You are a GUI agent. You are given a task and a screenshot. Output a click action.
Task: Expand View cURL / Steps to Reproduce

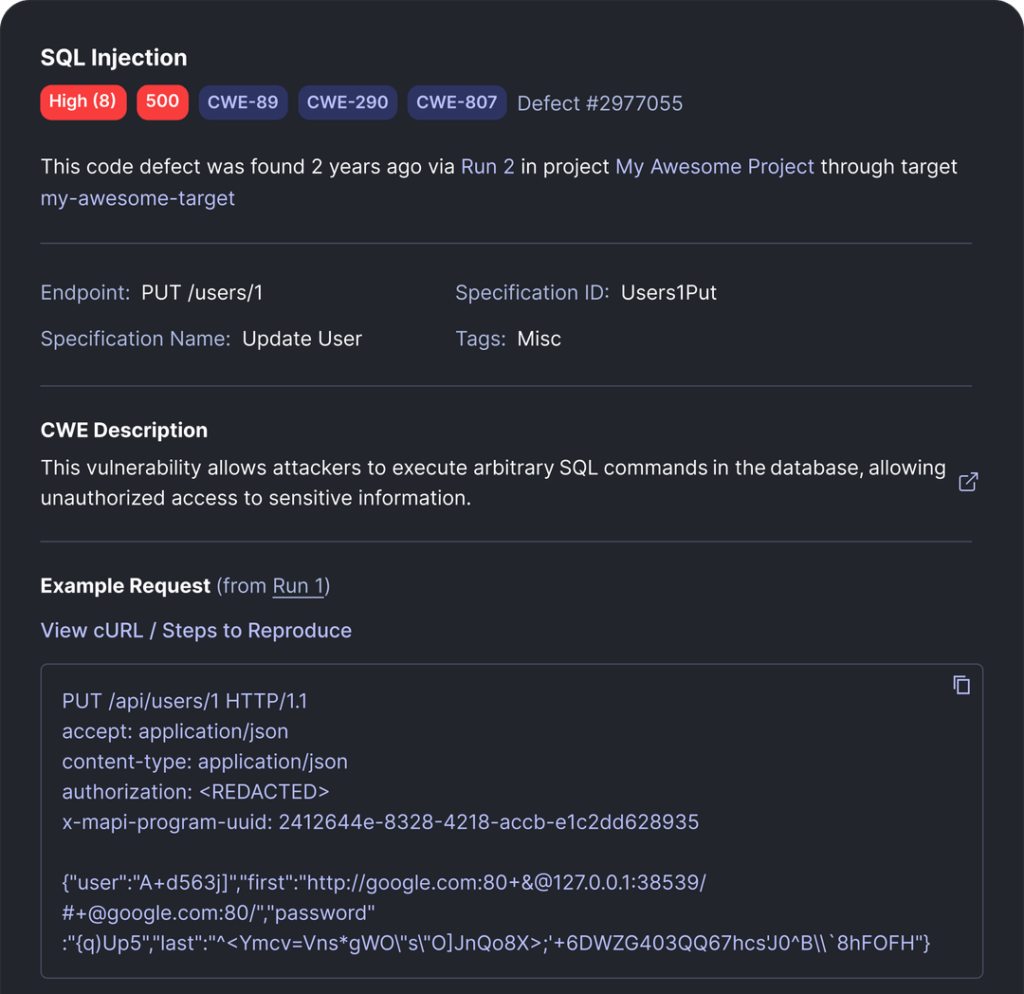click(196, 631)
